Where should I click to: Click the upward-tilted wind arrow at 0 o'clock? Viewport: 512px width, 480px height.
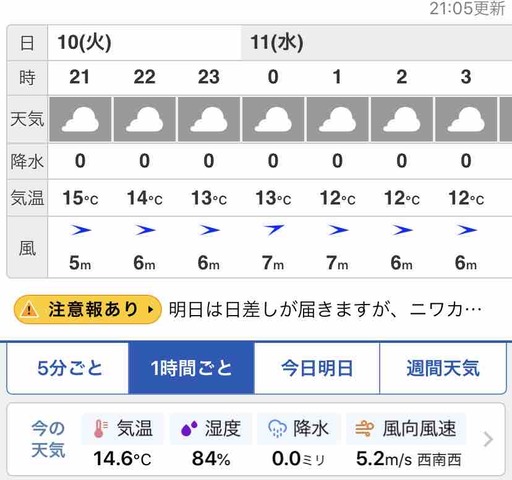pos(273,229)
